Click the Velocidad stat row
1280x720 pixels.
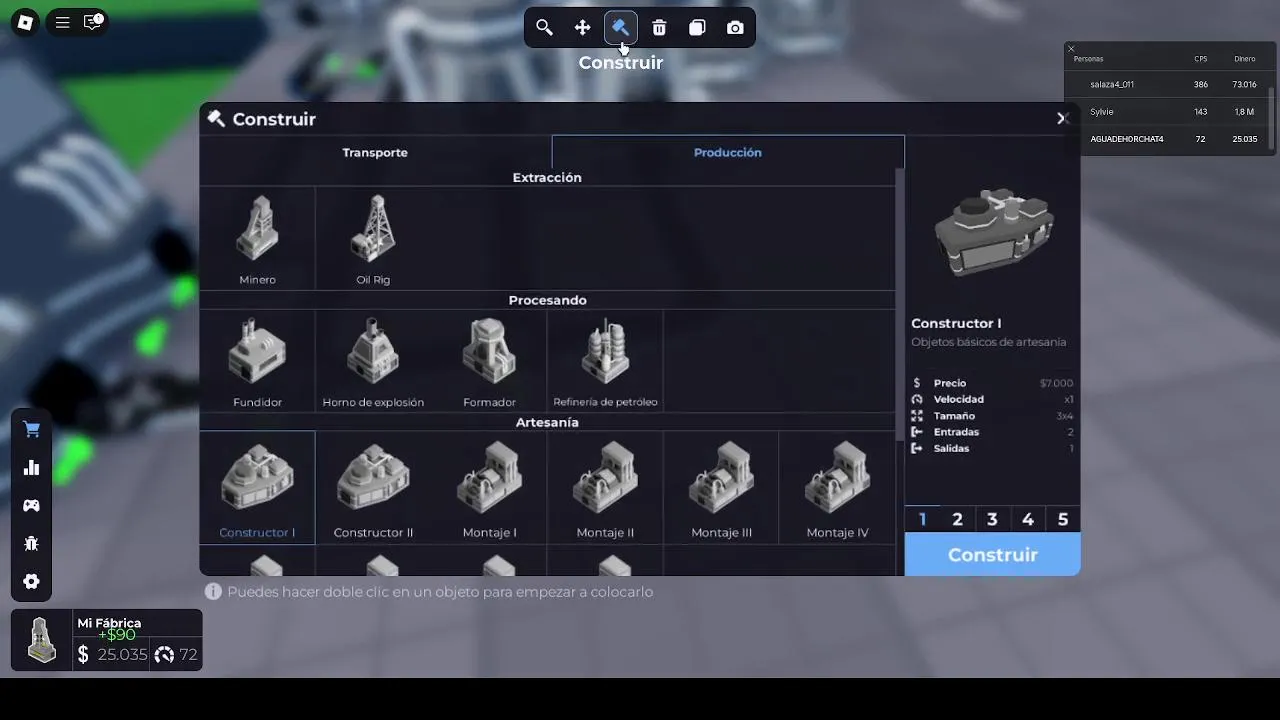coord(992,399)
